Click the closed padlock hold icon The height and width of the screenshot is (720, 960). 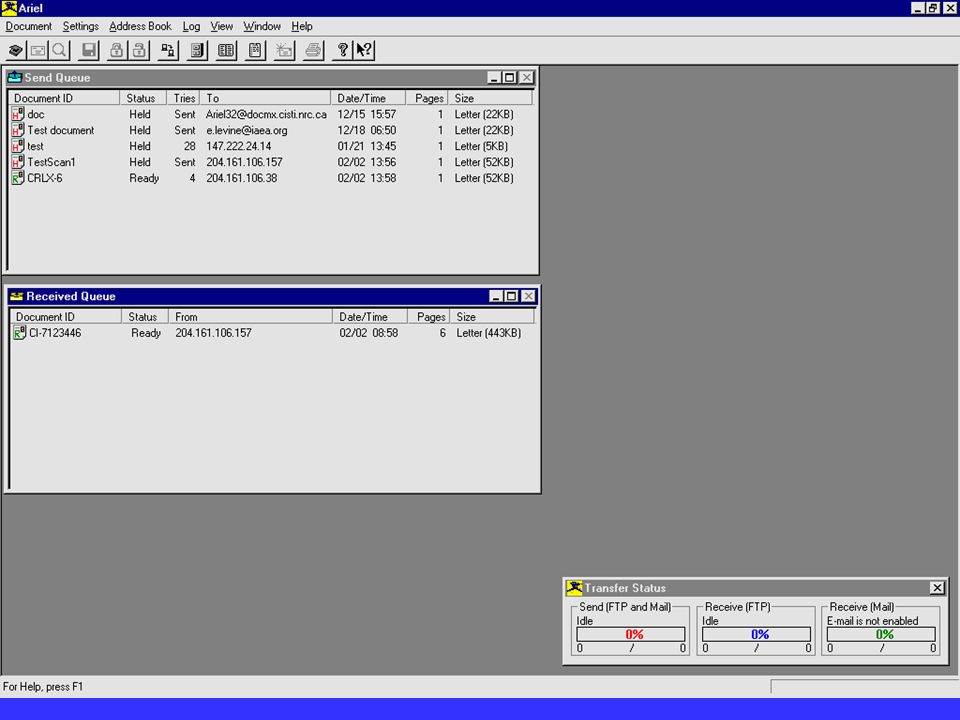pos(116,50)
